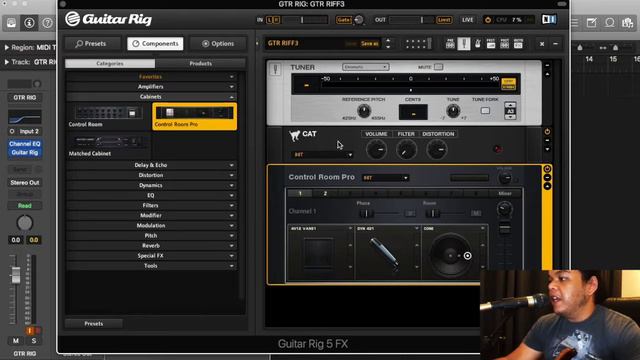The width and height of the screenshot is (640, 360).
Task: Toggle the noise Gate button
Action: coord(344,20)
